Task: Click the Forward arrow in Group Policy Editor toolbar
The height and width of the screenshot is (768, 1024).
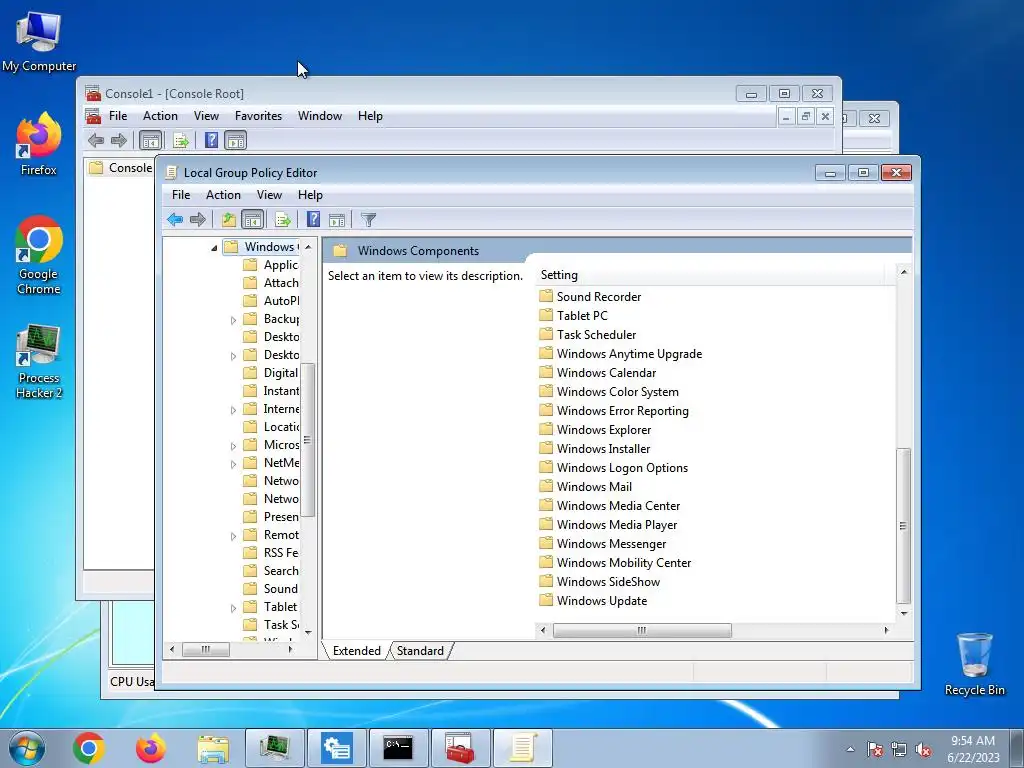Action: 197,219
